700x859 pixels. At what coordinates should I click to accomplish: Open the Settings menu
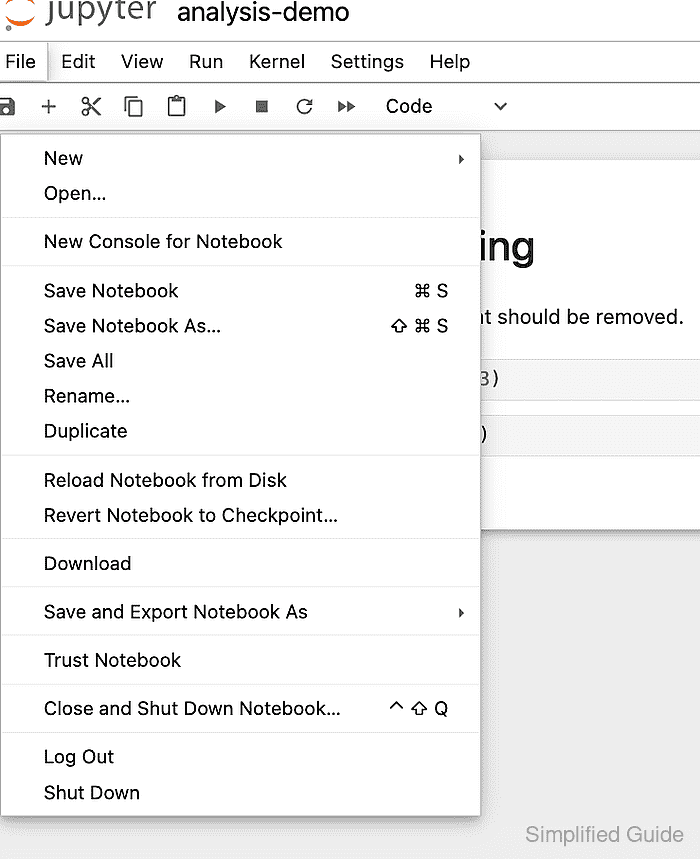click(367, 62)
